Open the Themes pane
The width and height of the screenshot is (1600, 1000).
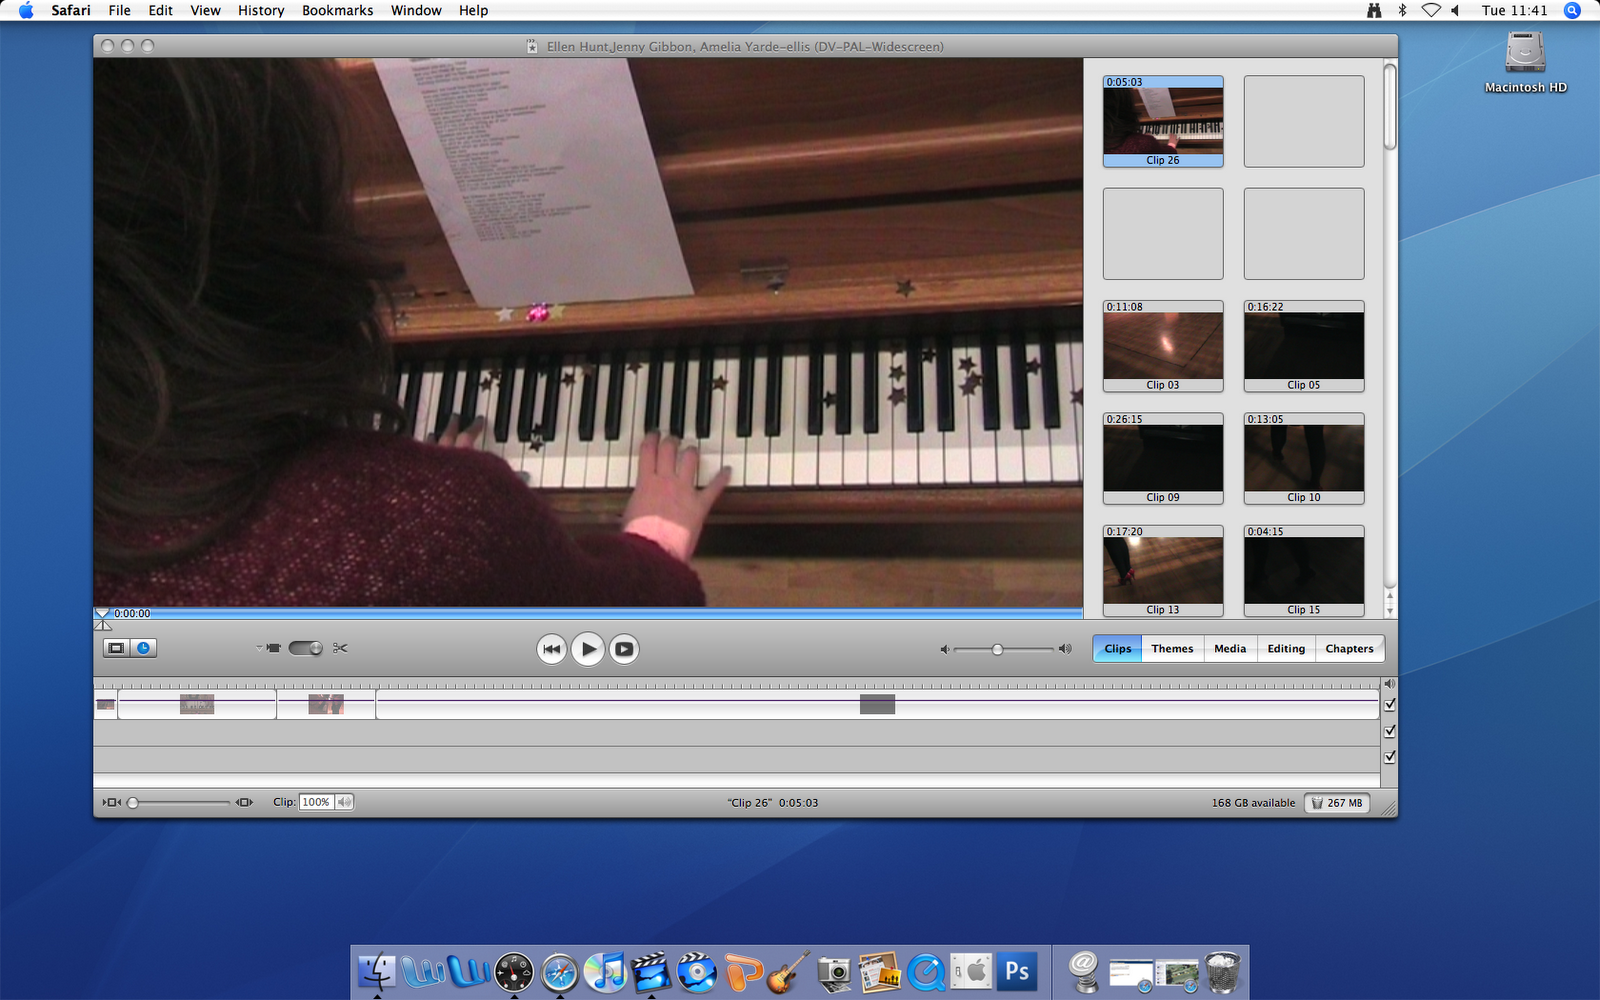pos(1172,649)
